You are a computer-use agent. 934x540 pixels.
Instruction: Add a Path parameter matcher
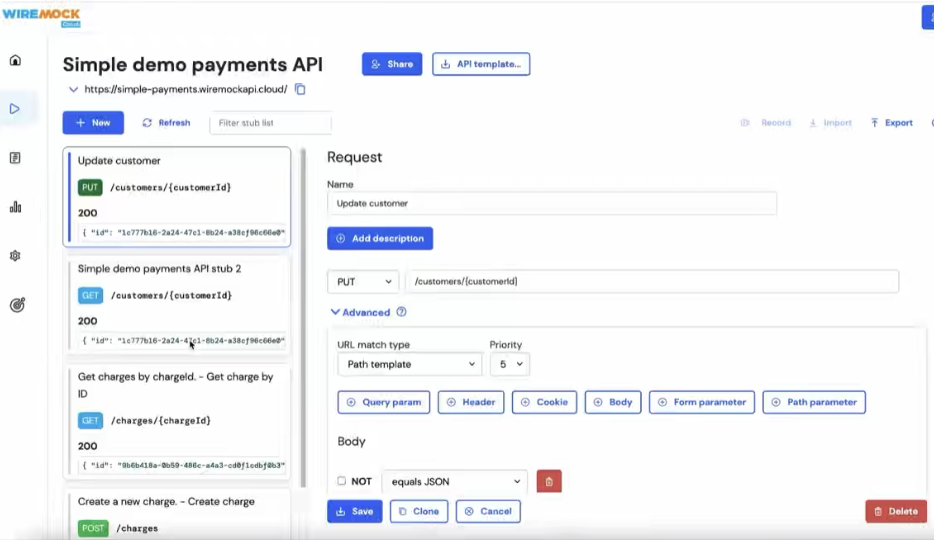click(814, 402)
